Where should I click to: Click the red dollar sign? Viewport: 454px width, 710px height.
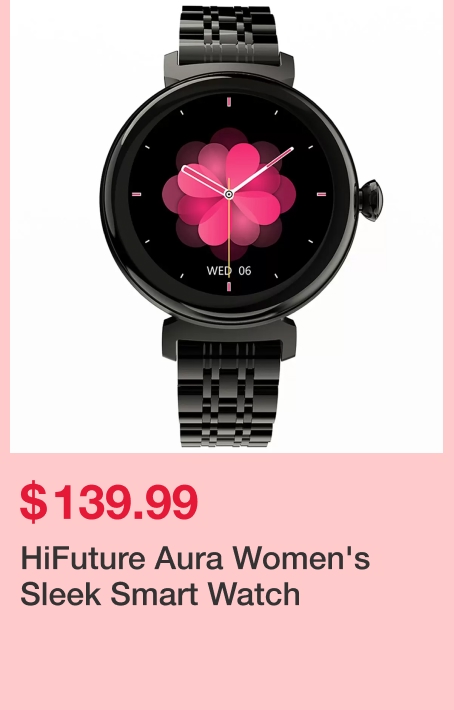click(33, 502)
